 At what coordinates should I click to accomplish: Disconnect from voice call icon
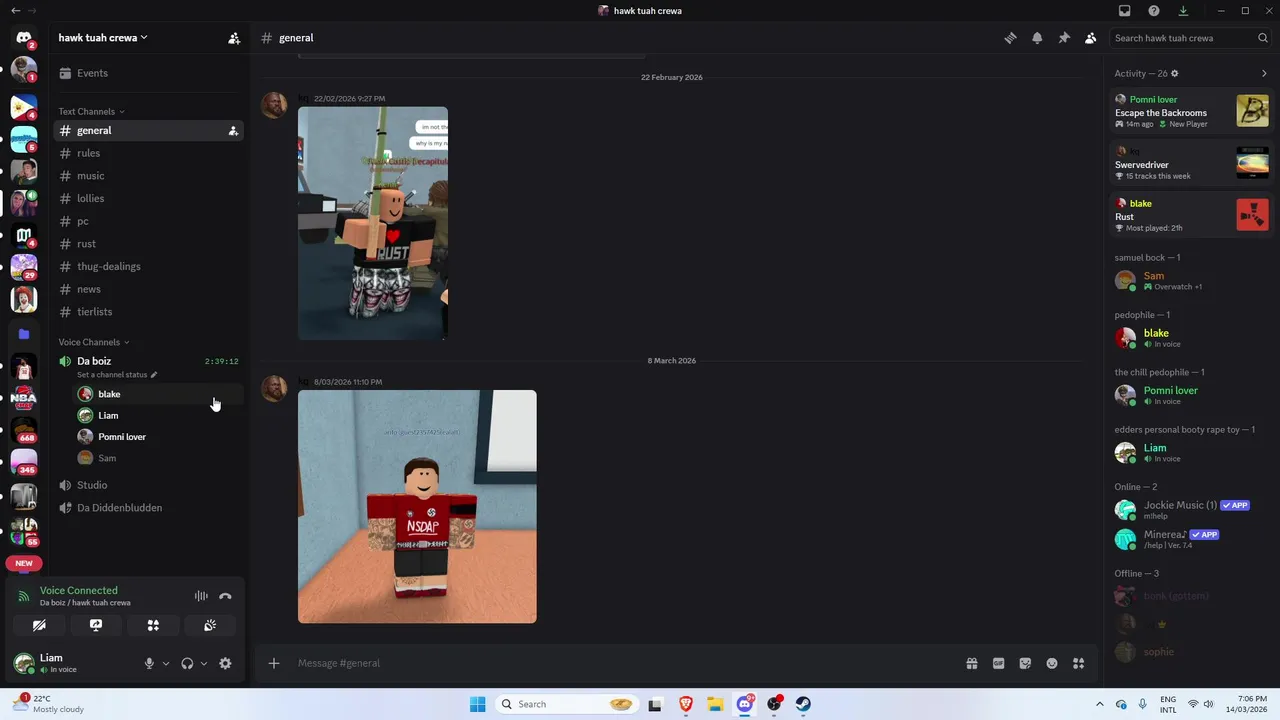[225, 596]
